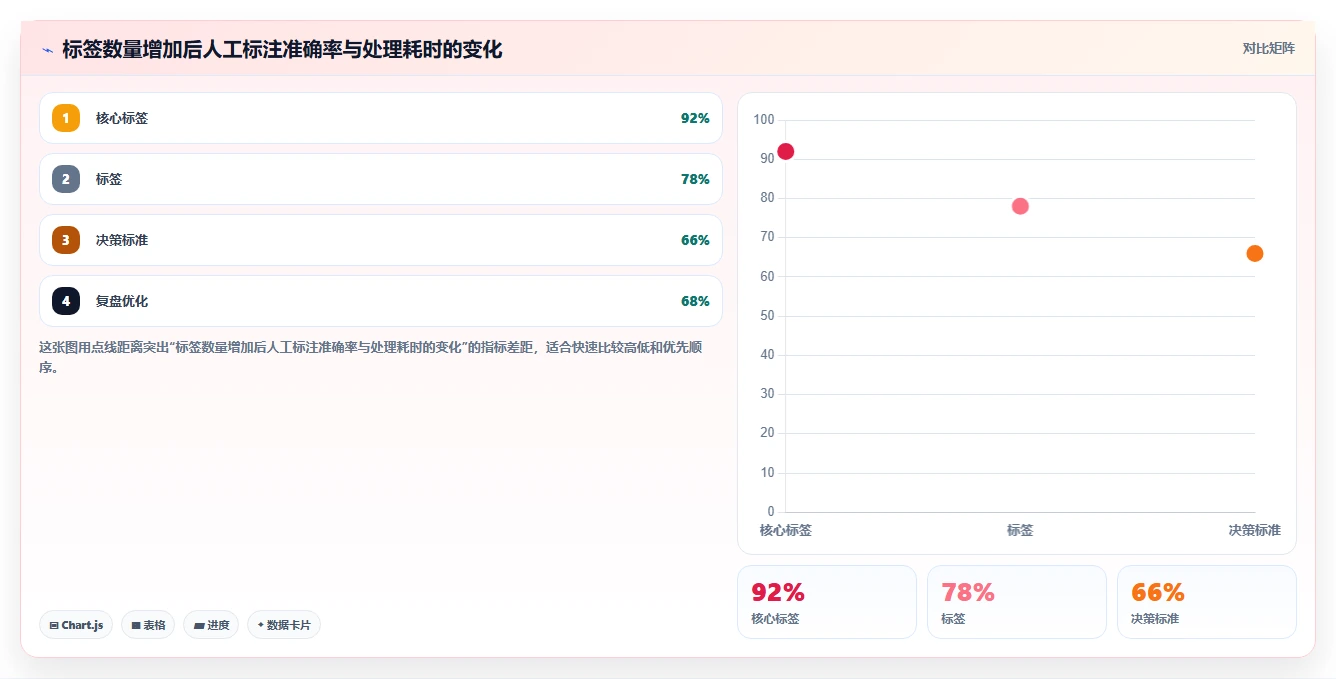Click the orange 决策标准 data point
The image size is (1336, 679).
click(x=1255, y=253)
